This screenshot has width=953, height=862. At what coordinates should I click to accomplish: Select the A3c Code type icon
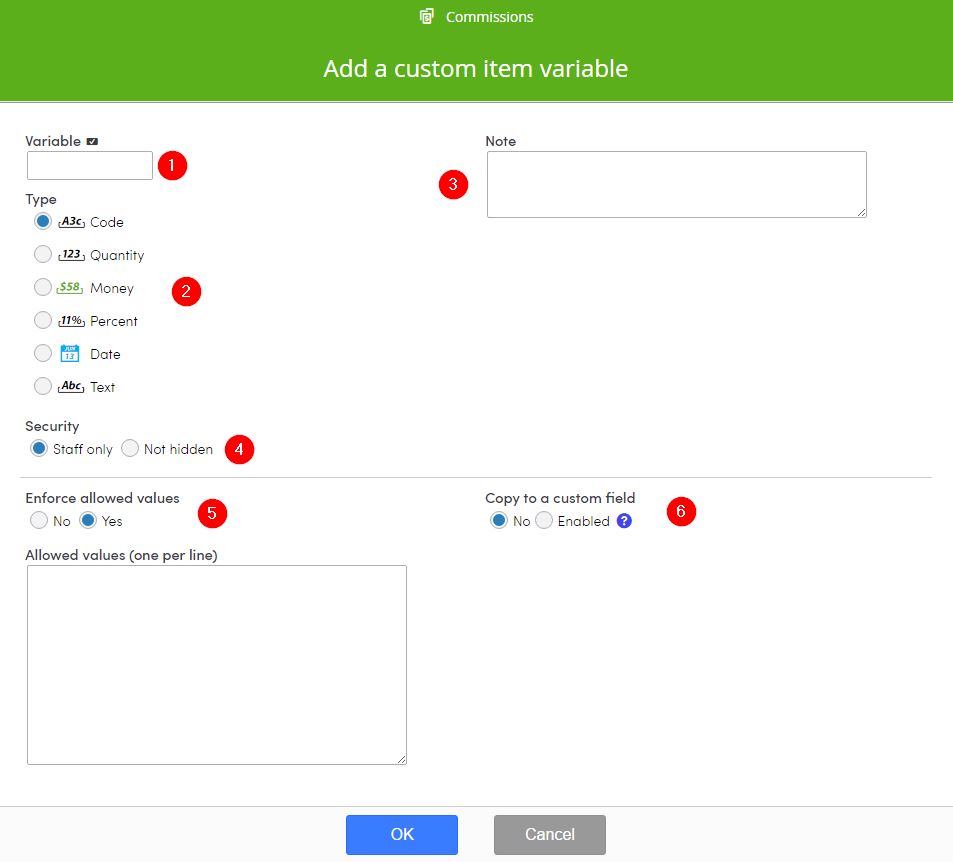coord(69,221)
